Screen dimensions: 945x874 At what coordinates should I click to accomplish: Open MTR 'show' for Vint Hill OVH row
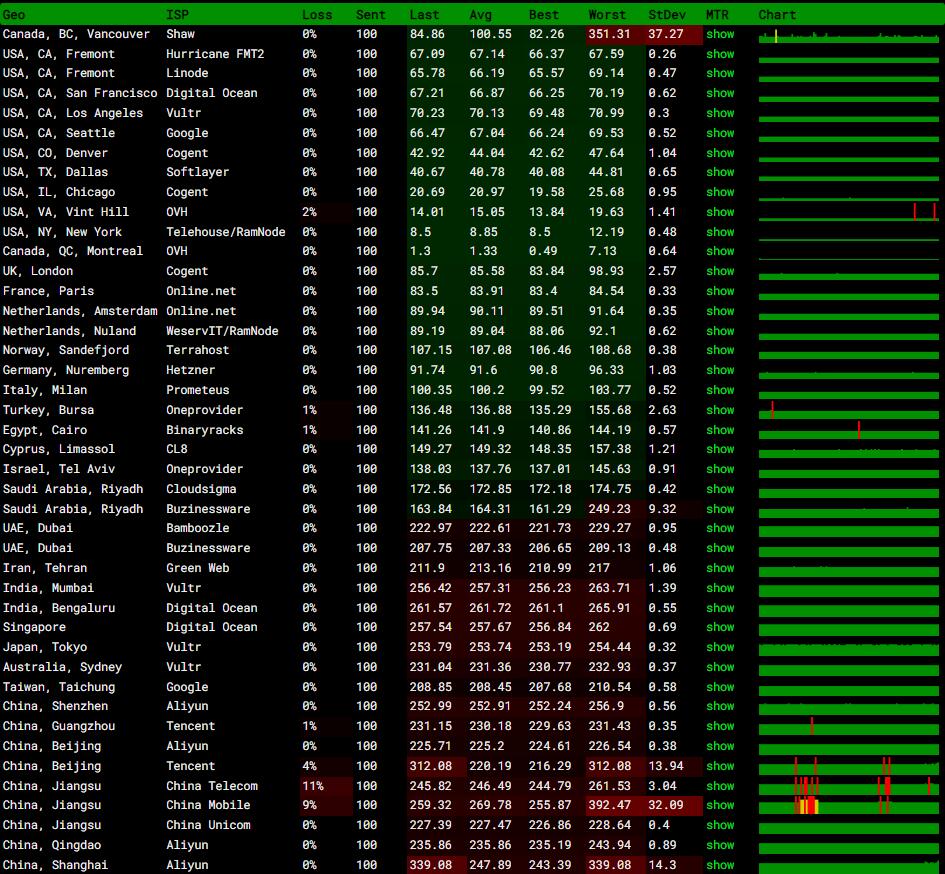pyautogui.click(x=720, y=212)
